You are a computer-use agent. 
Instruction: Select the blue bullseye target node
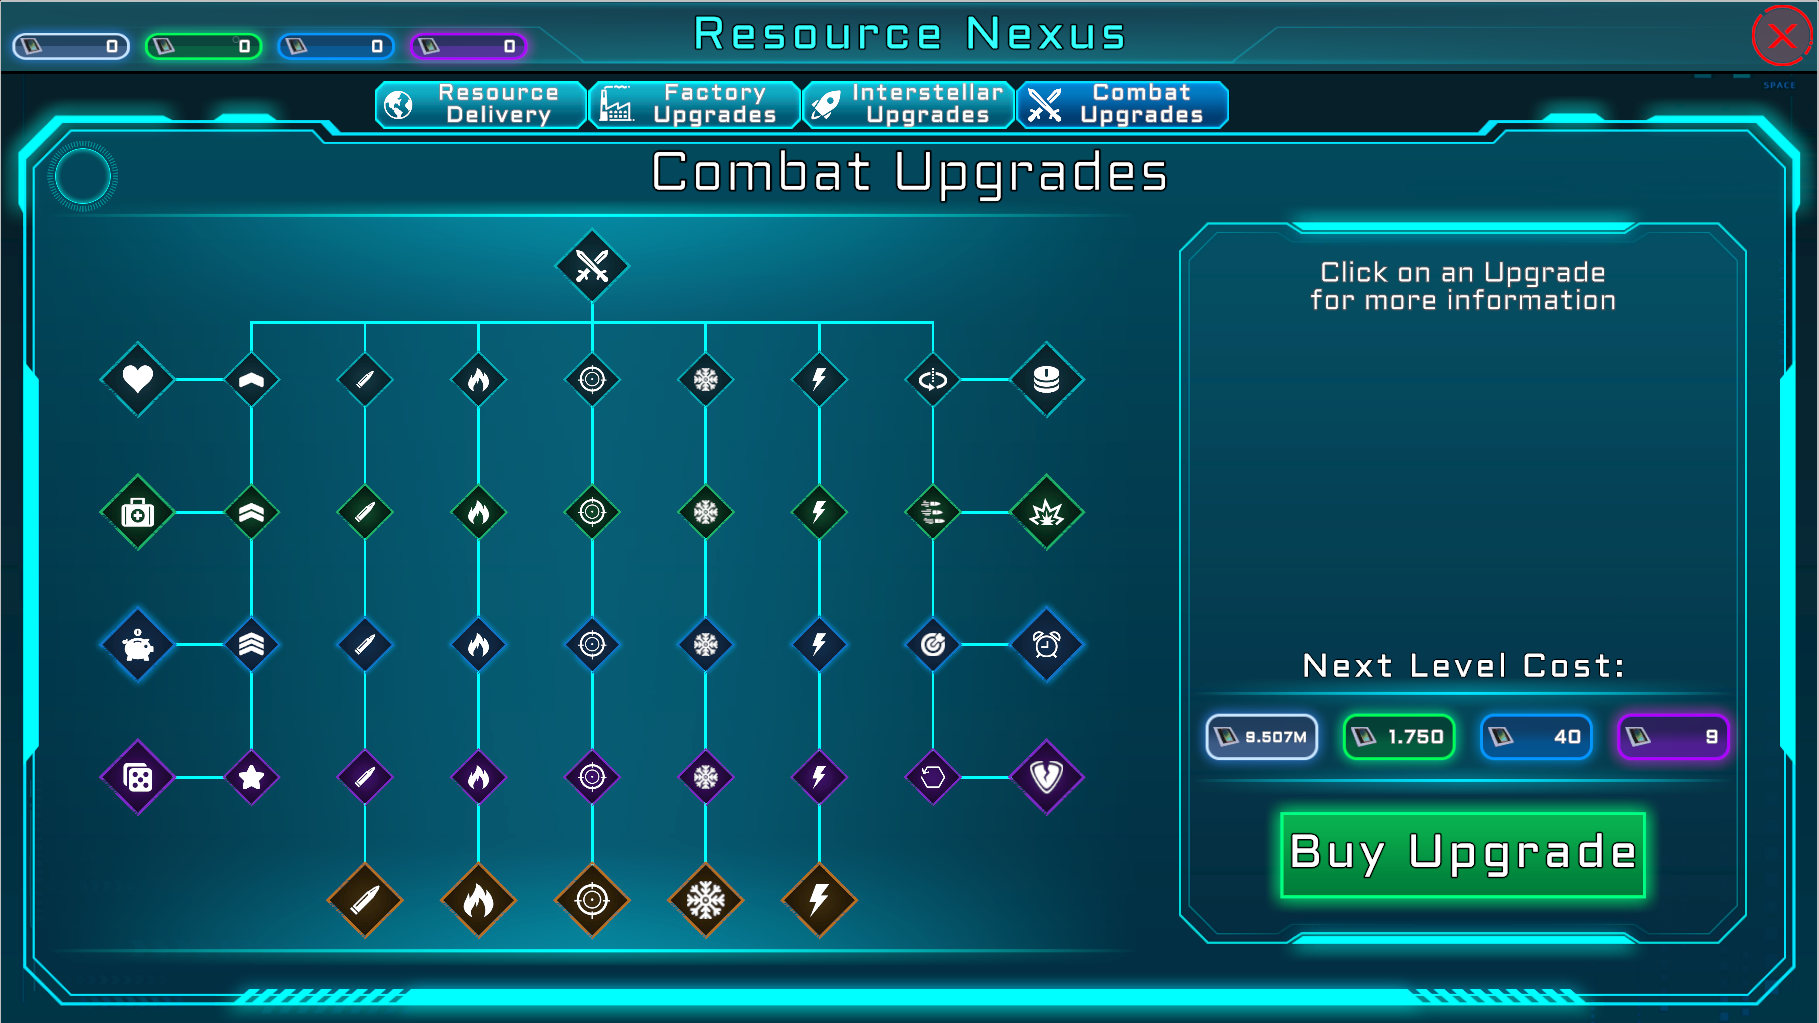pos(932,645)
